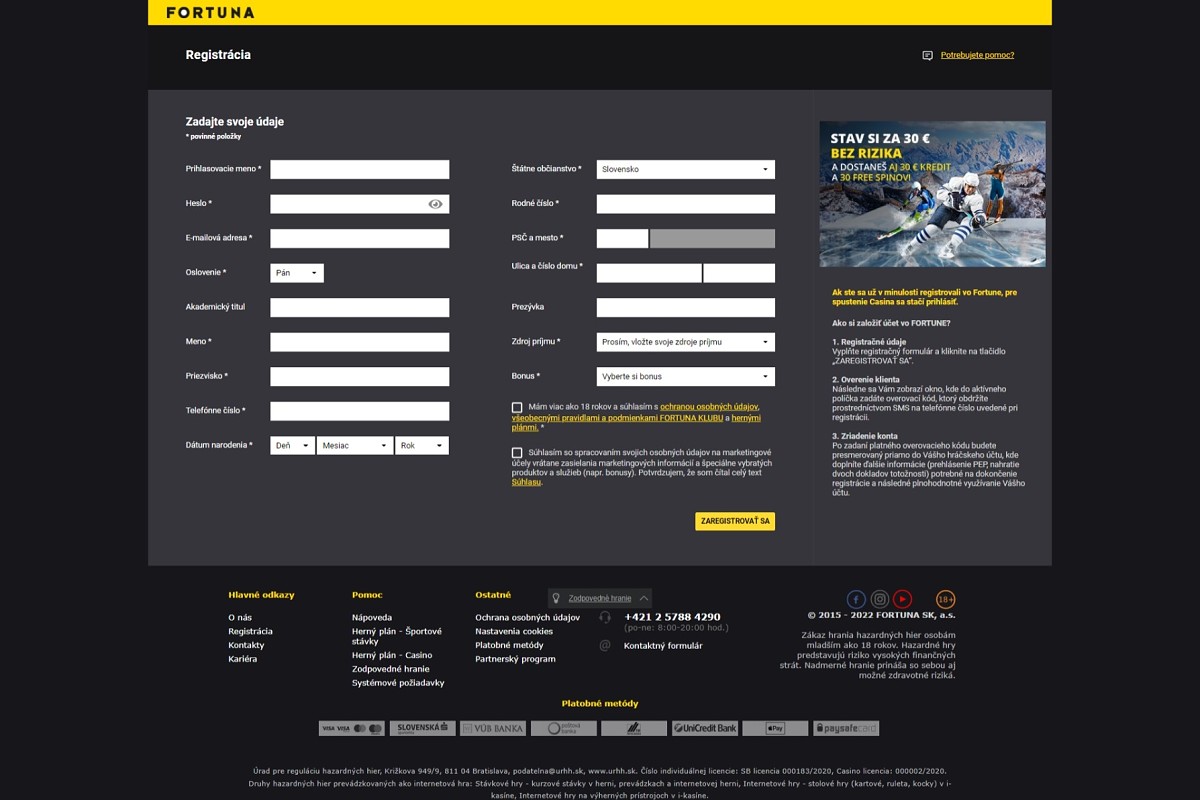Click the UniCredit Bank payment logo
1200x800 pixels.
point(705,728)
